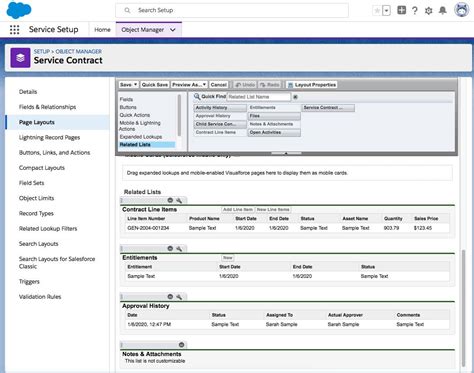Click the Open Activities palette item
474x373 pixels.
pyautogui.click(x=274, y=132)
